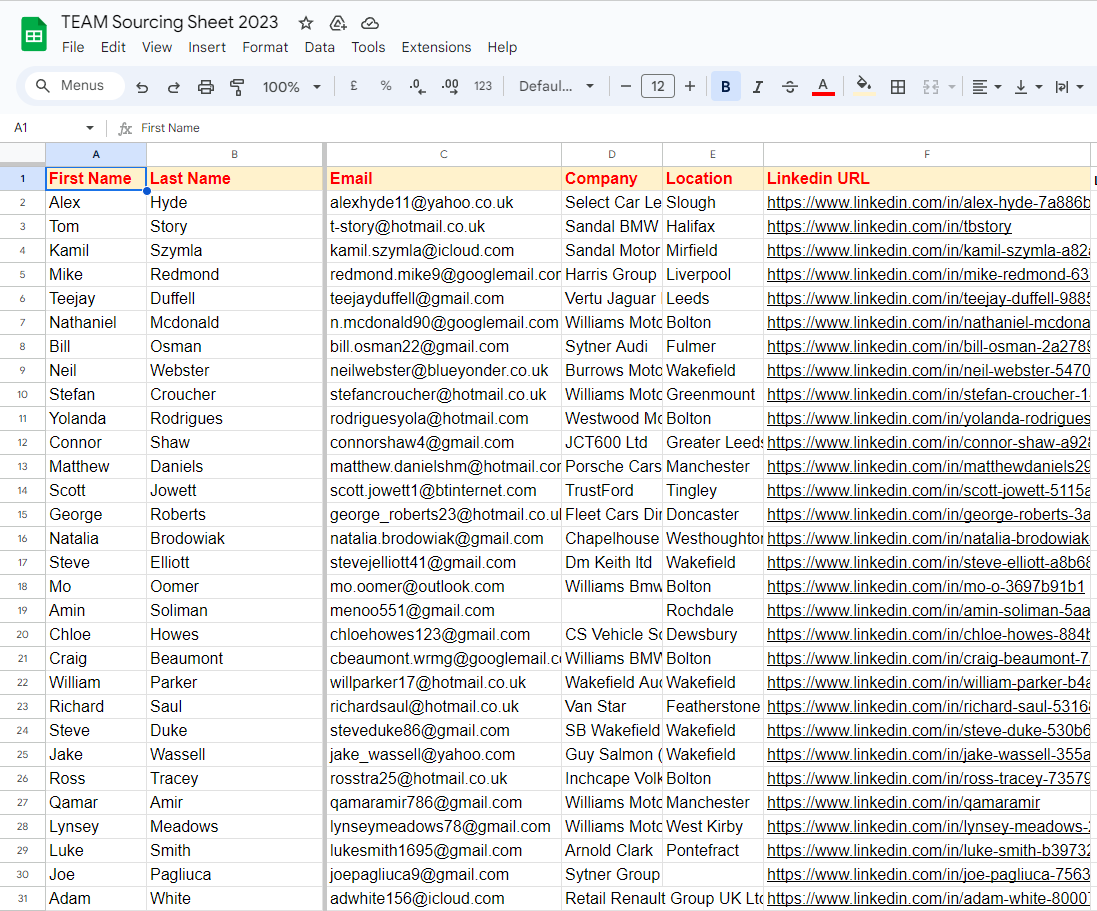1097x911 pixels.
Task: Toggle Italic formatting
Action: 758,87
